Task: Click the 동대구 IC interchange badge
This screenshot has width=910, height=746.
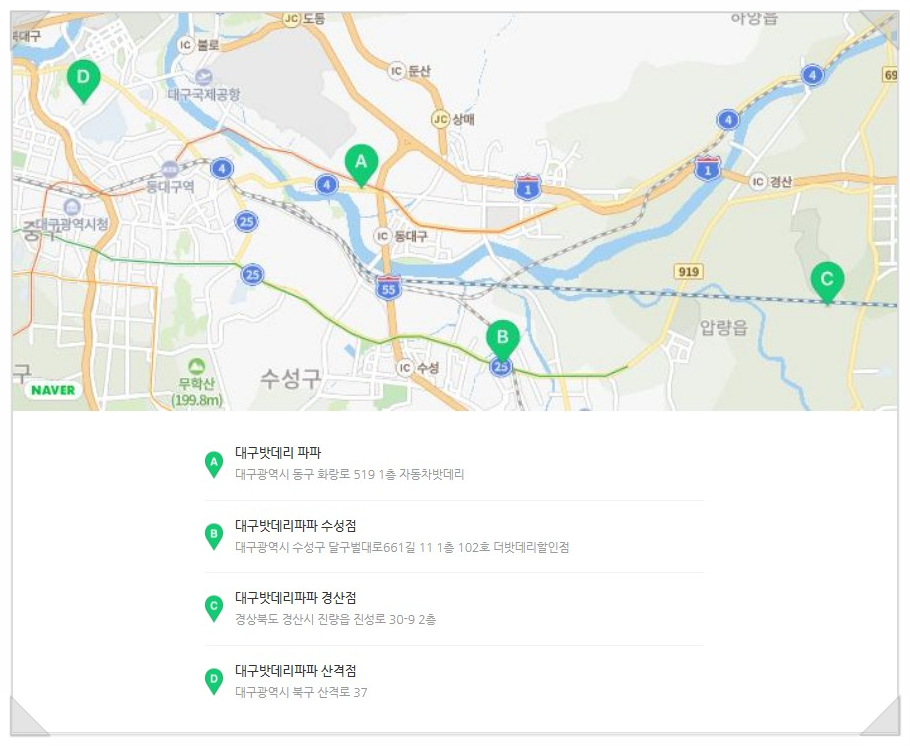Action: tap(382, 236)
